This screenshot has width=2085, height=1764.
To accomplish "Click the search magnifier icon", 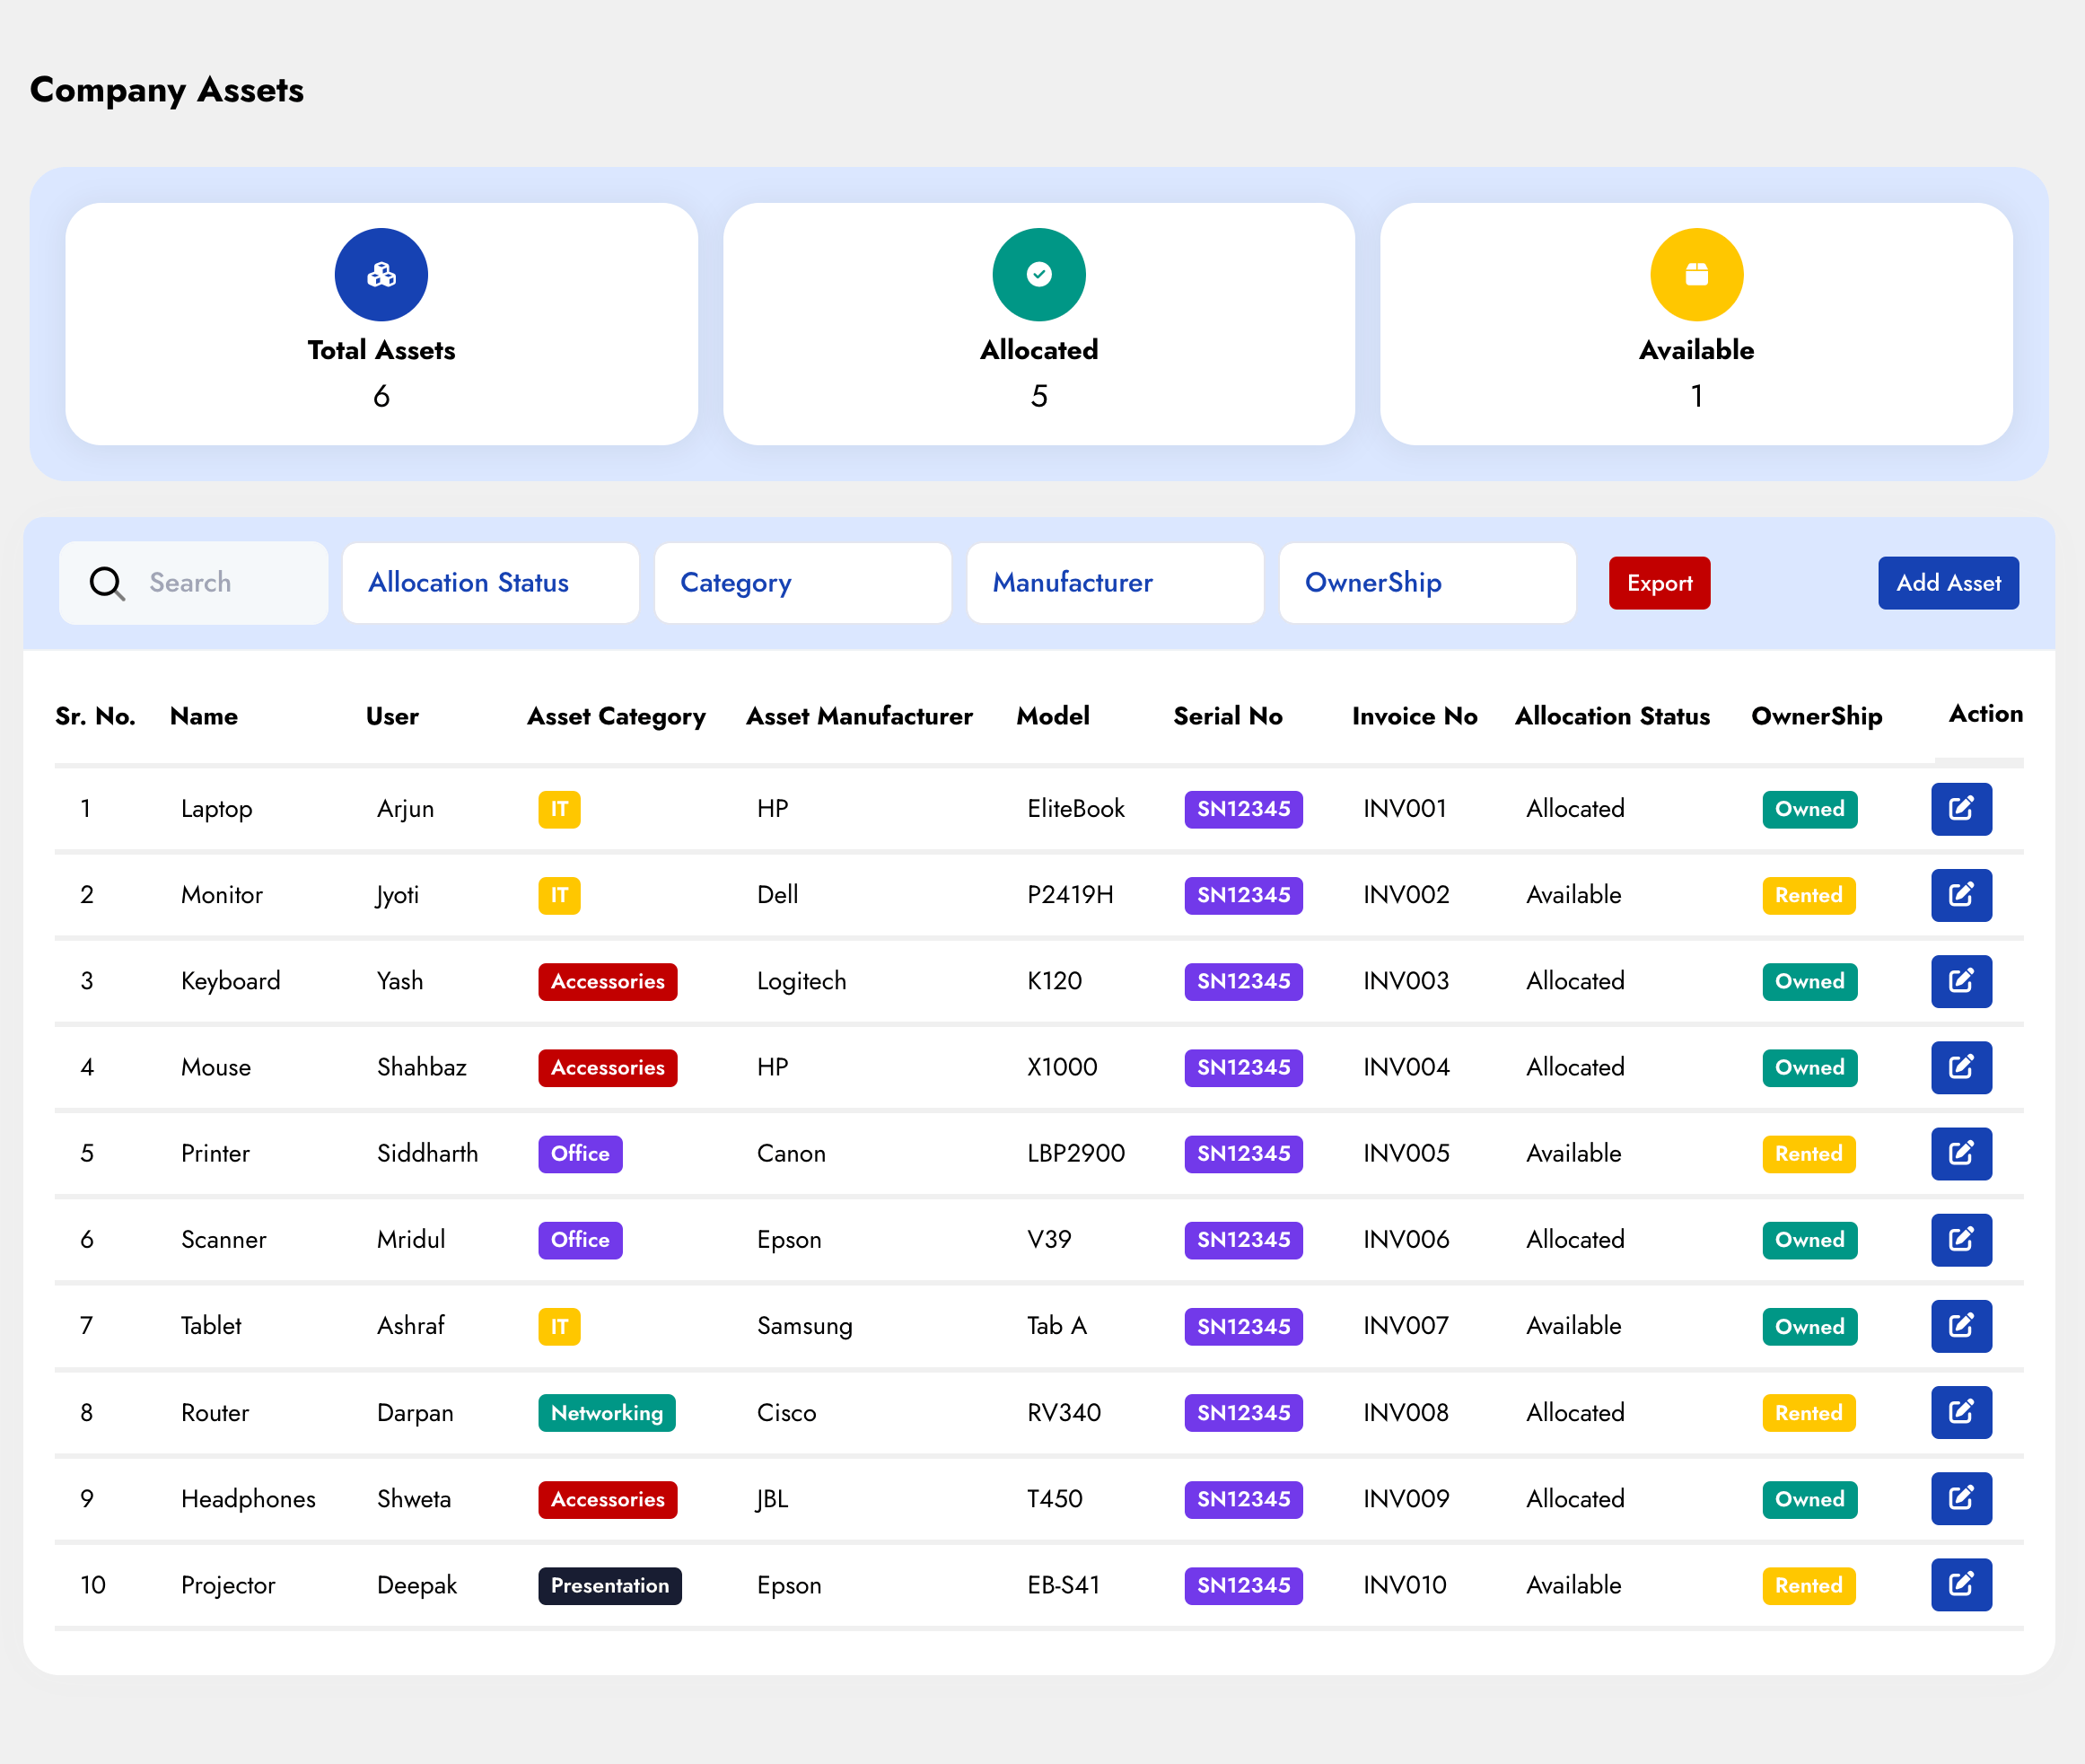I will coord(106,583).
